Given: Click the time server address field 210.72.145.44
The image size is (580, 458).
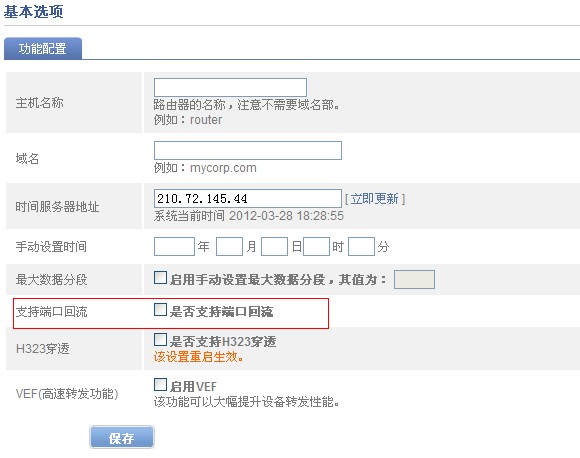Looking at the screenshot, I should (x=247, y=198).
